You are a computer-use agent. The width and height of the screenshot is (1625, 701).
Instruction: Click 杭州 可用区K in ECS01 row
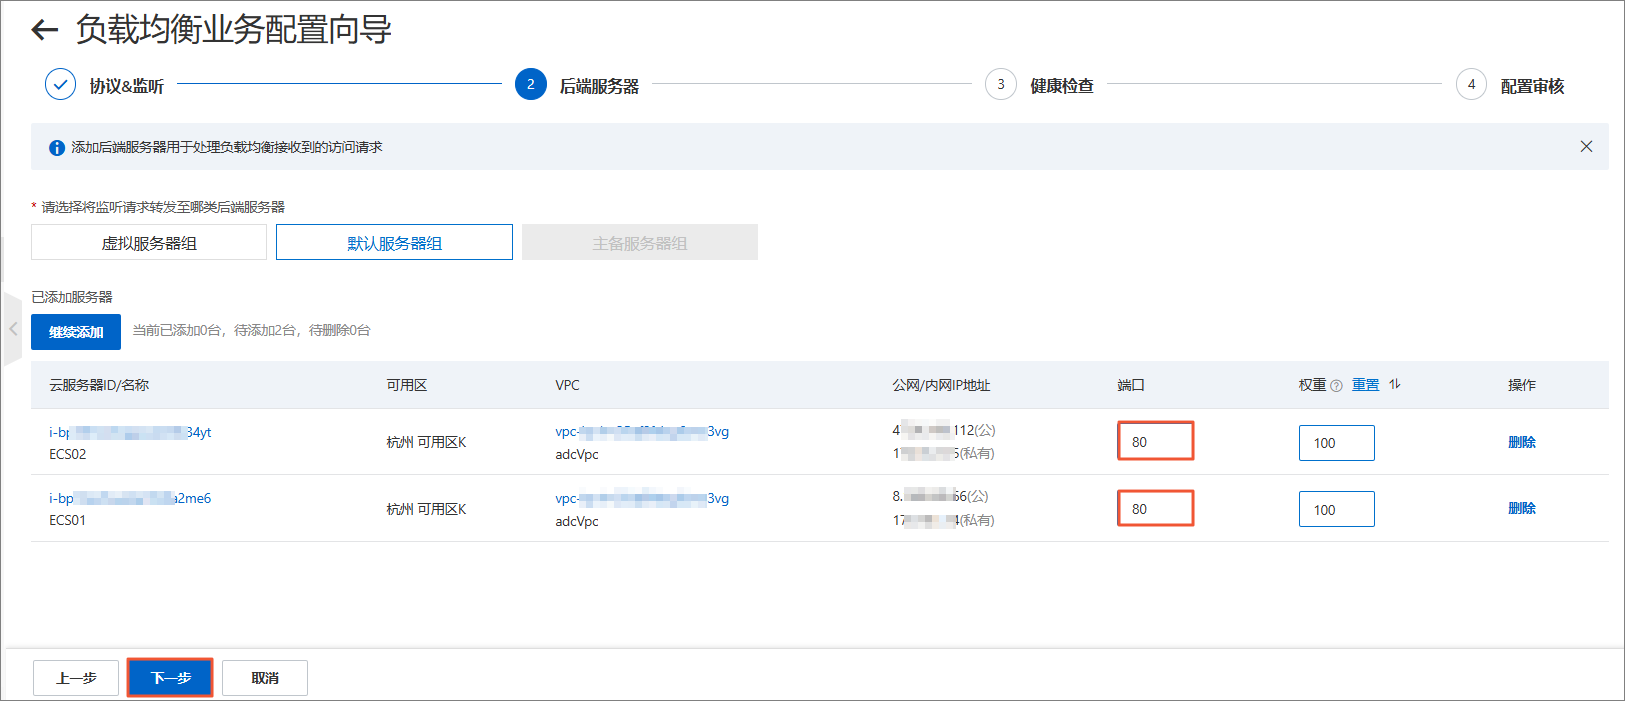[x=426, y=509]
